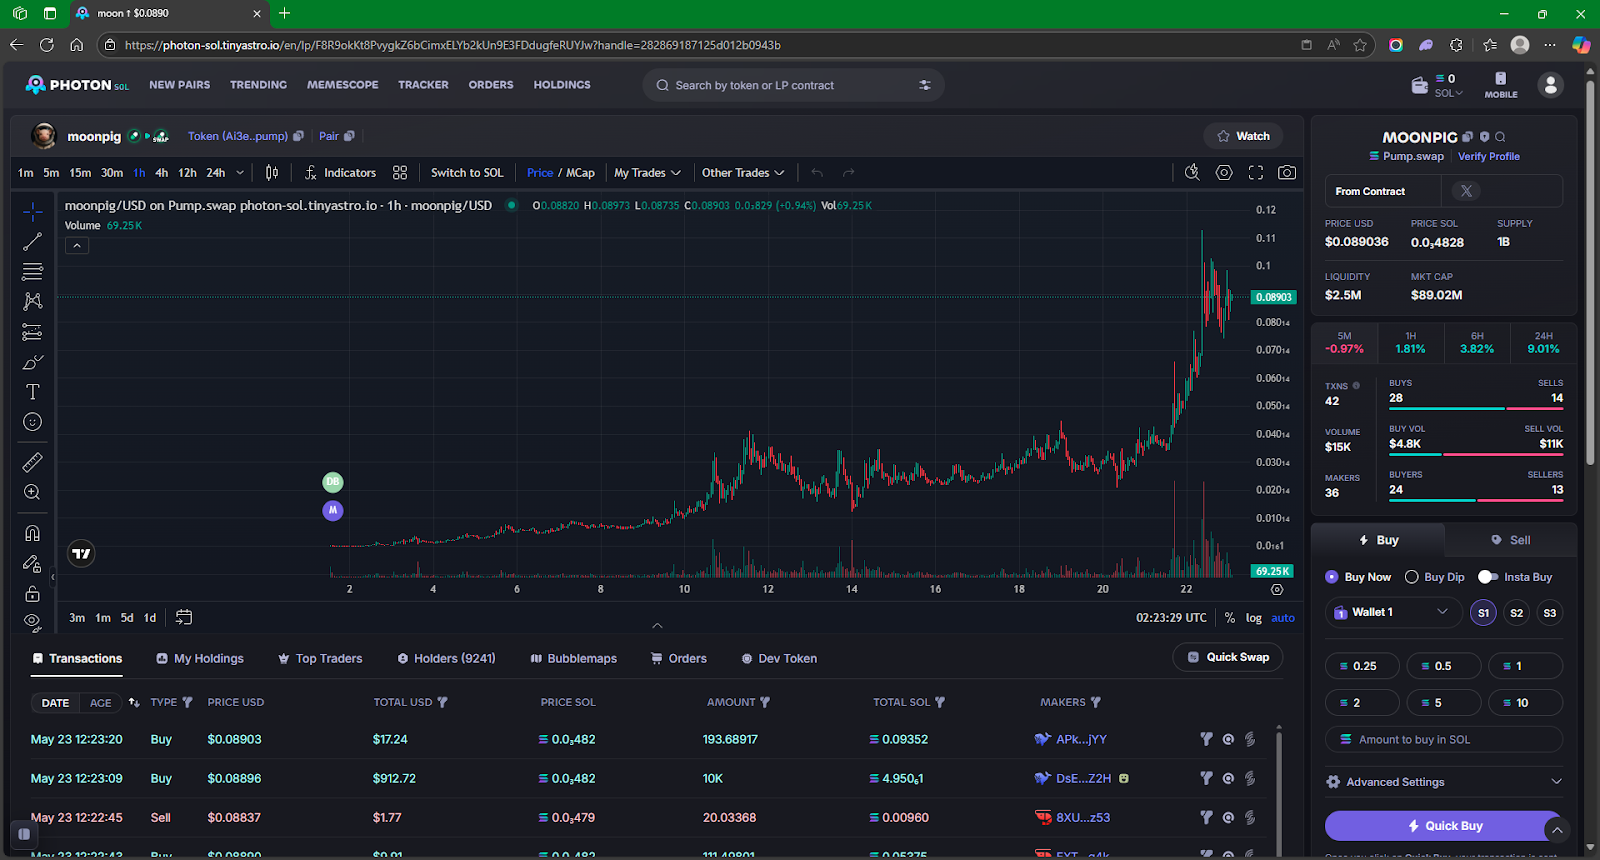Open the Other Trades dropdown

[743, 173]
